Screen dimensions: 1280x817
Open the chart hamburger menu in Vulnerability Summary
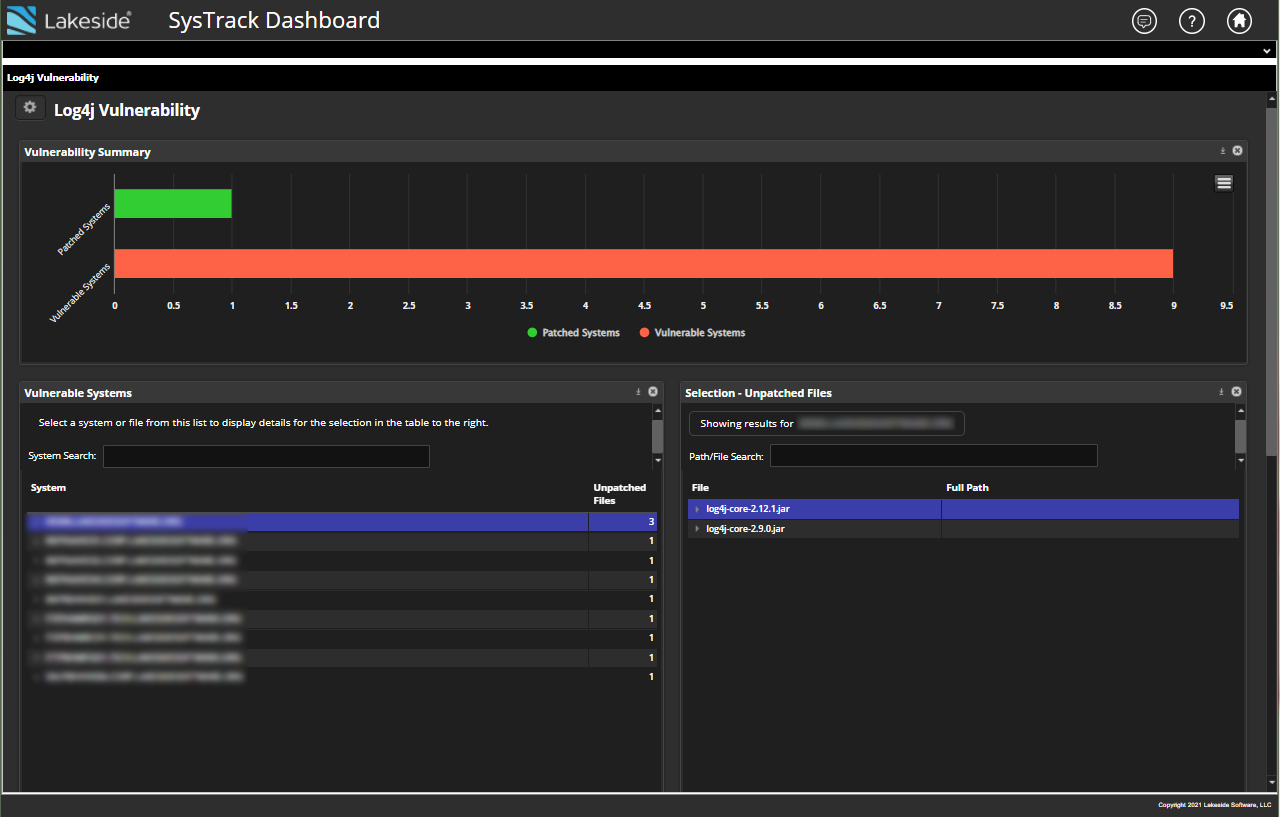(1224, 182)
